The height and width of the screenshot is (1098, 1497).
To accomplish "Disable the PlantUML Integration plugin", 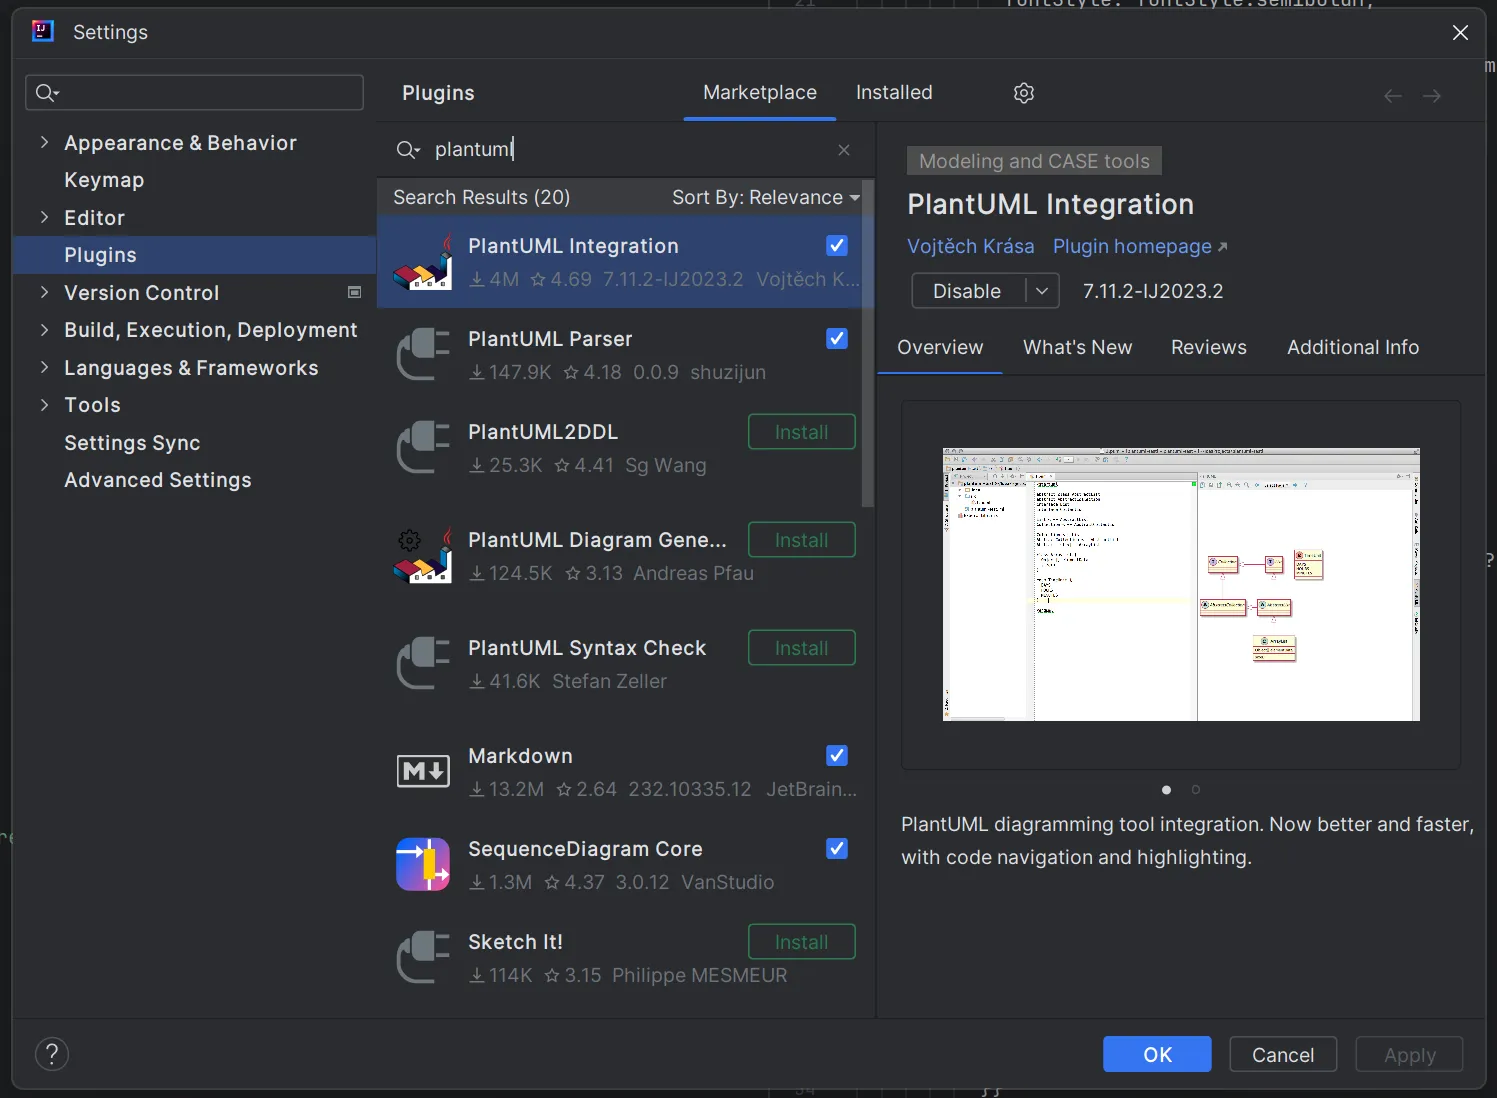I will (x=968, y=291).
